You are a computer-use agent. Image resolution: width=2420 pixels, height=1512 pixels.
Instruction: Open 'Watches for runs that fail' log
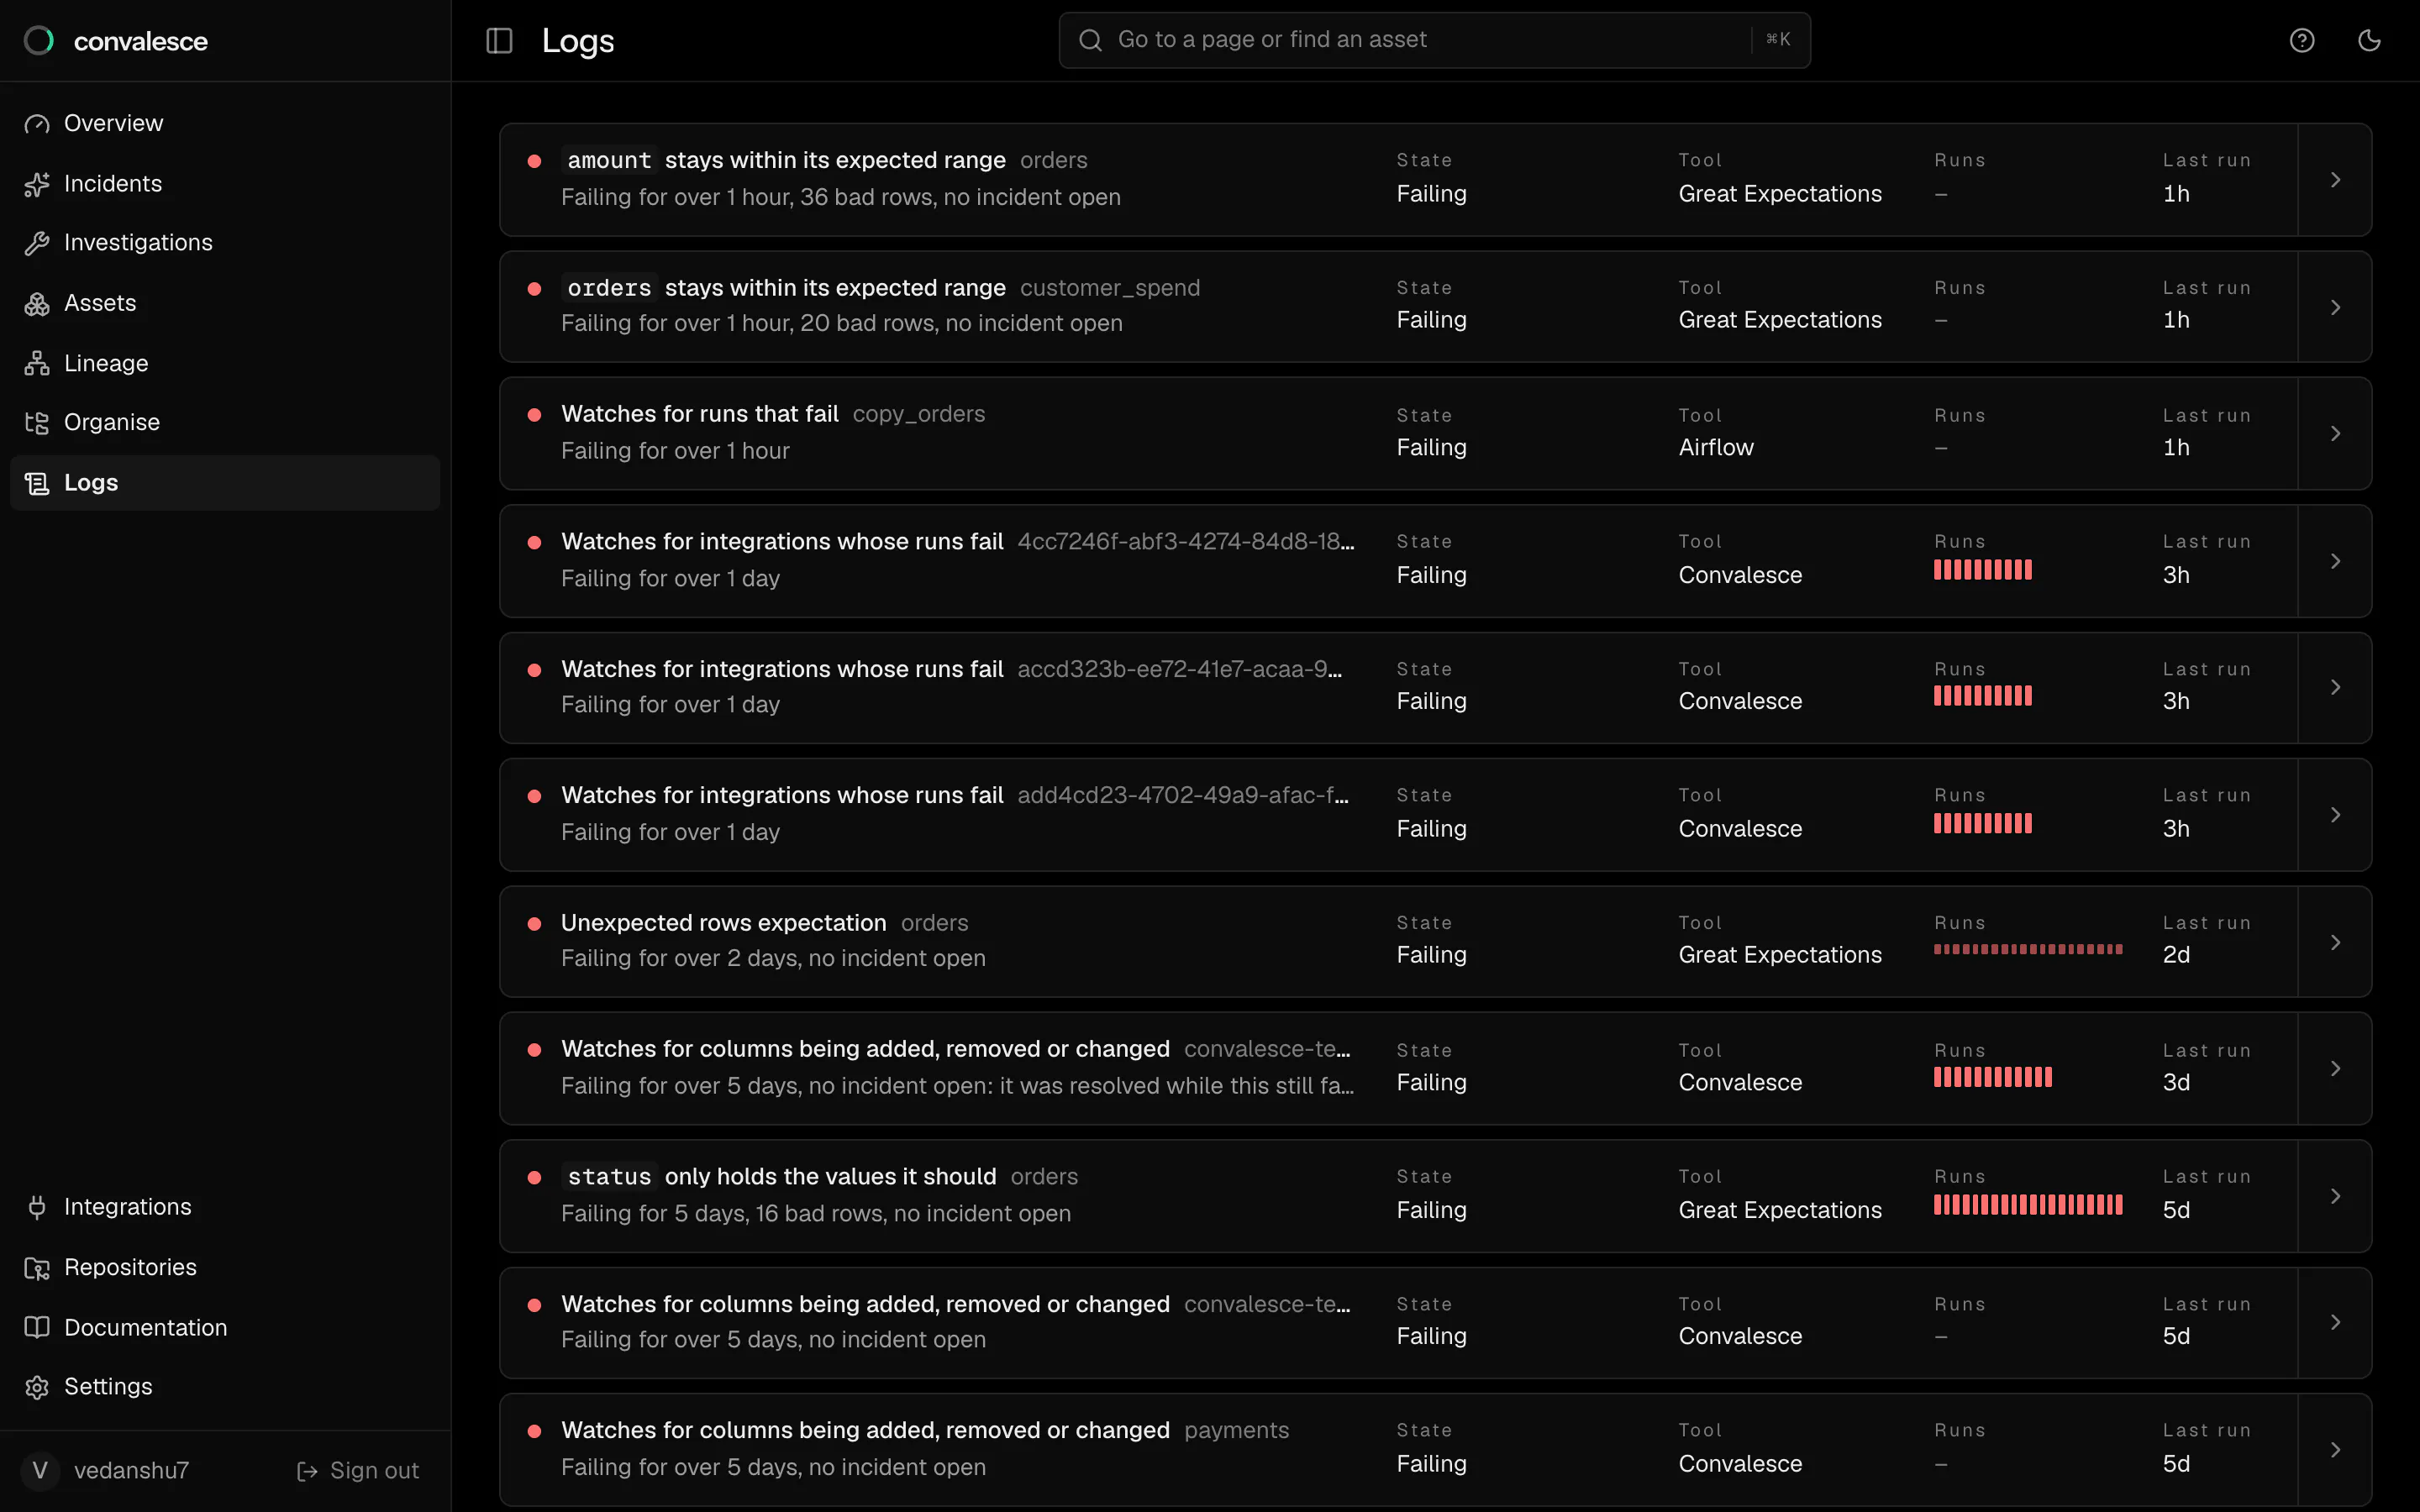coord(1435,434)
